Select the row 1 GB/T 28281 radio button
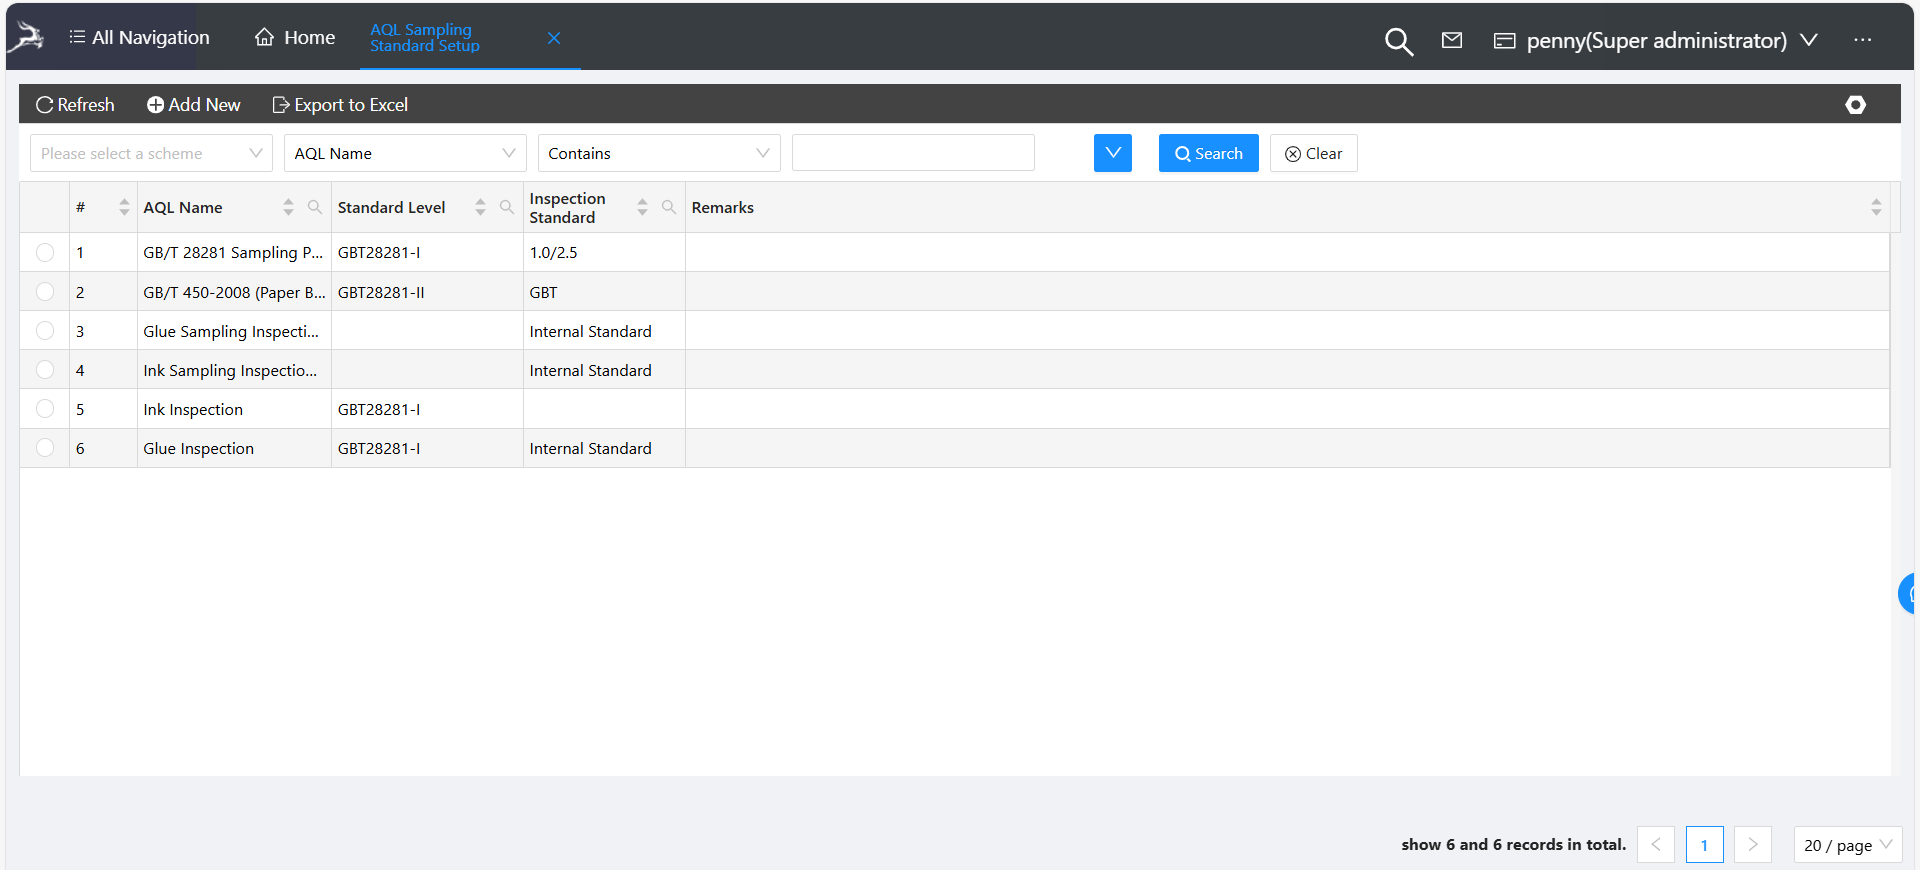The width and height of the screenshot is (1920, 870). (x=45, y=252)
